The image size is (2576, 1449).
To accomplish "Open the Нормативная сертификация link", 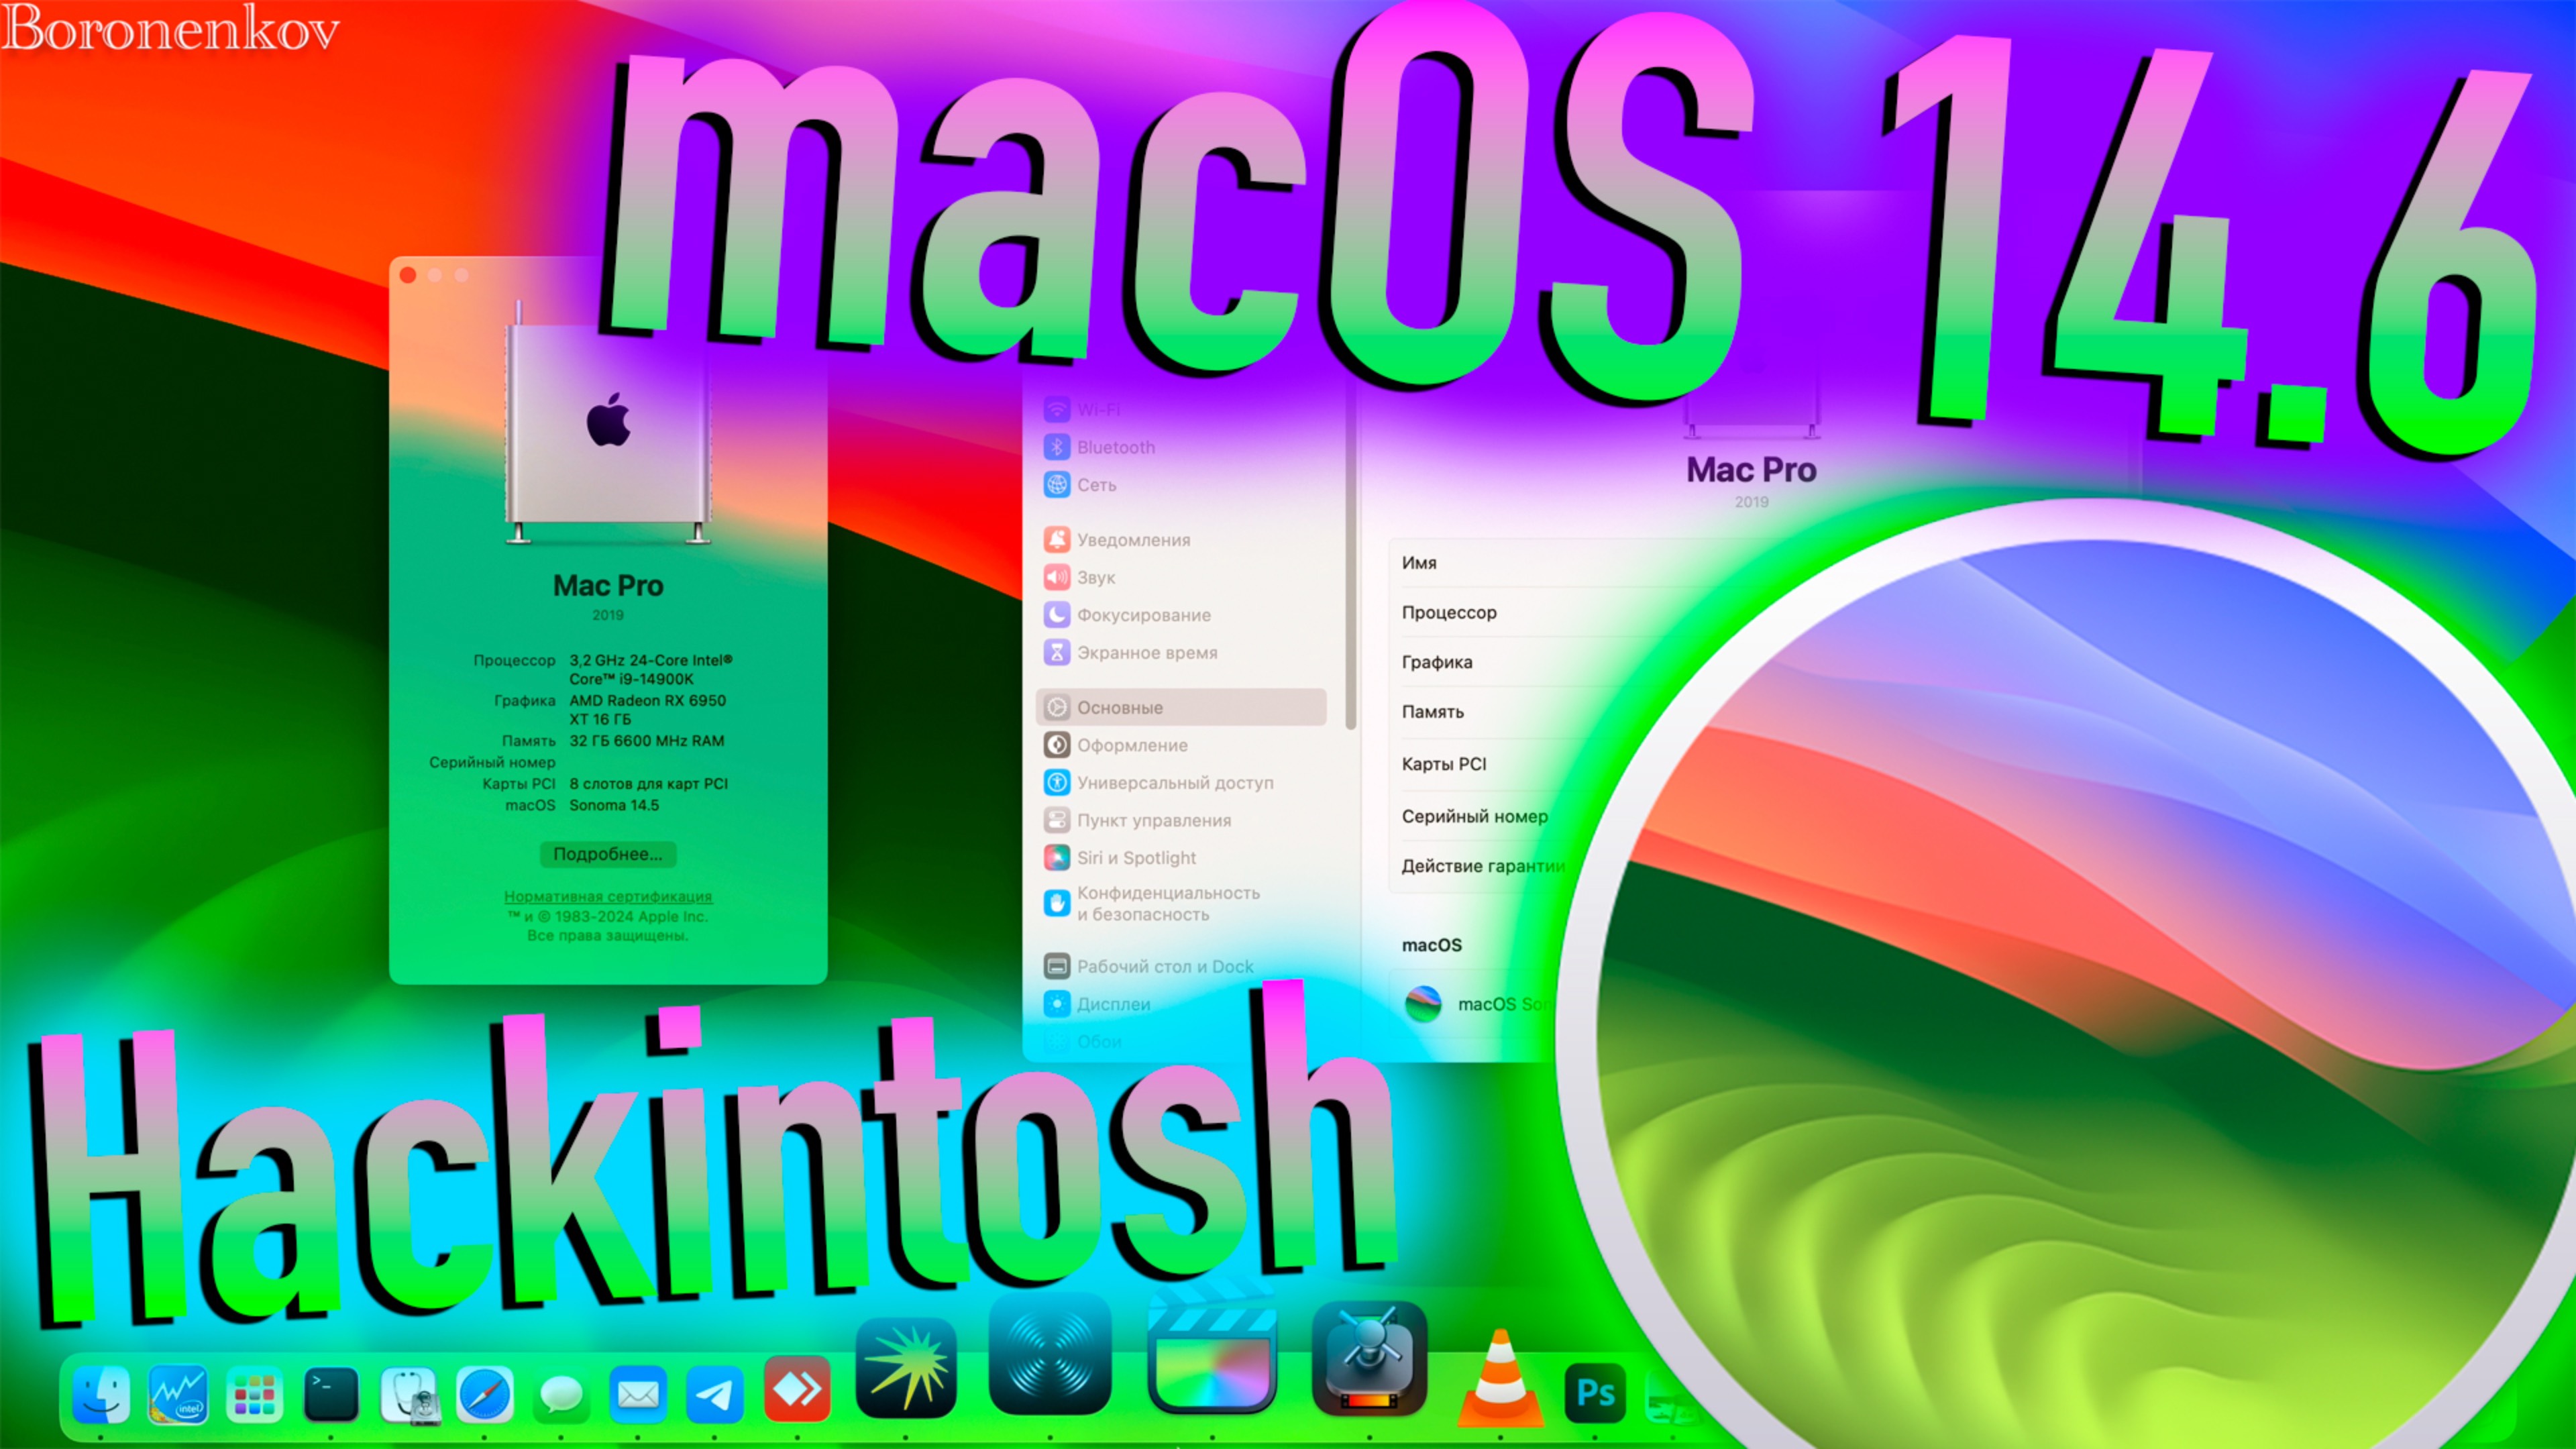I will pyautogui.click(x=608, y=897).
